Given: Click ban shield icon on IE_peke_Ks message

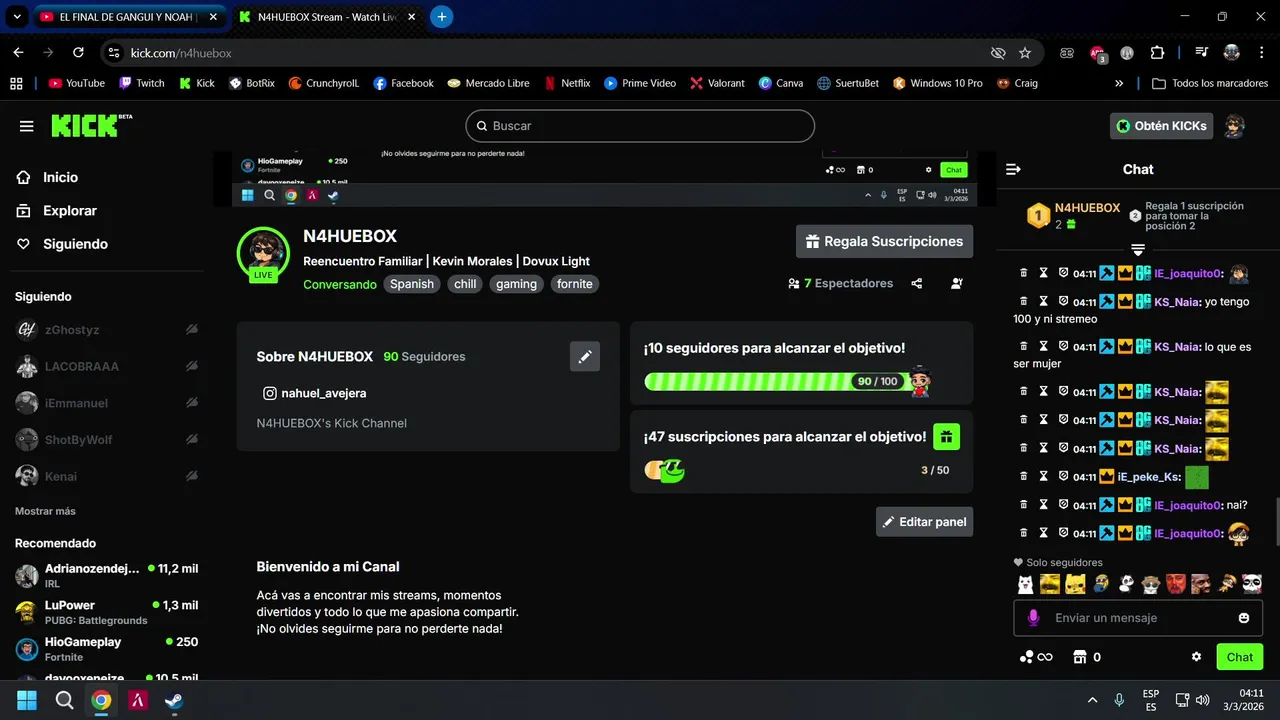Looking at the screenshot, I should click(1063, 477).
